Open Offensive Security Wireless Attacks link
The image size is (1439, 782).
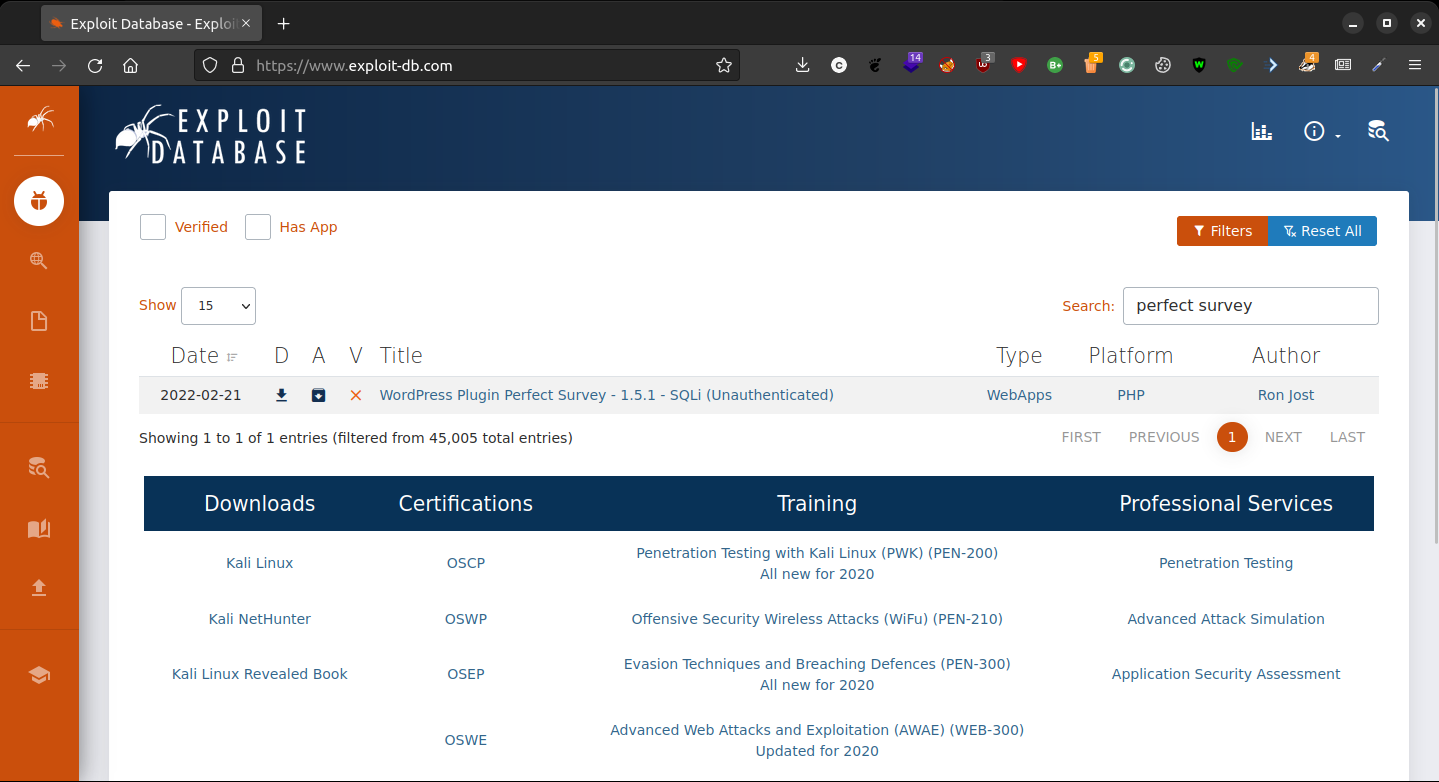817,619
